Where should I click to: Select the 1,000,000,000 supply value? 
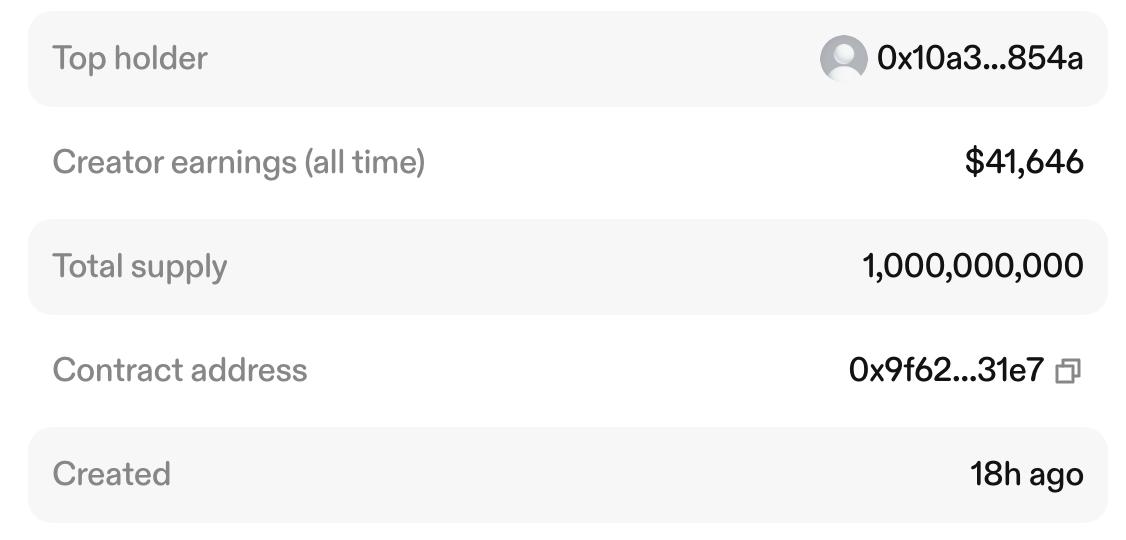pyautogui.click(x=972, y=267)
